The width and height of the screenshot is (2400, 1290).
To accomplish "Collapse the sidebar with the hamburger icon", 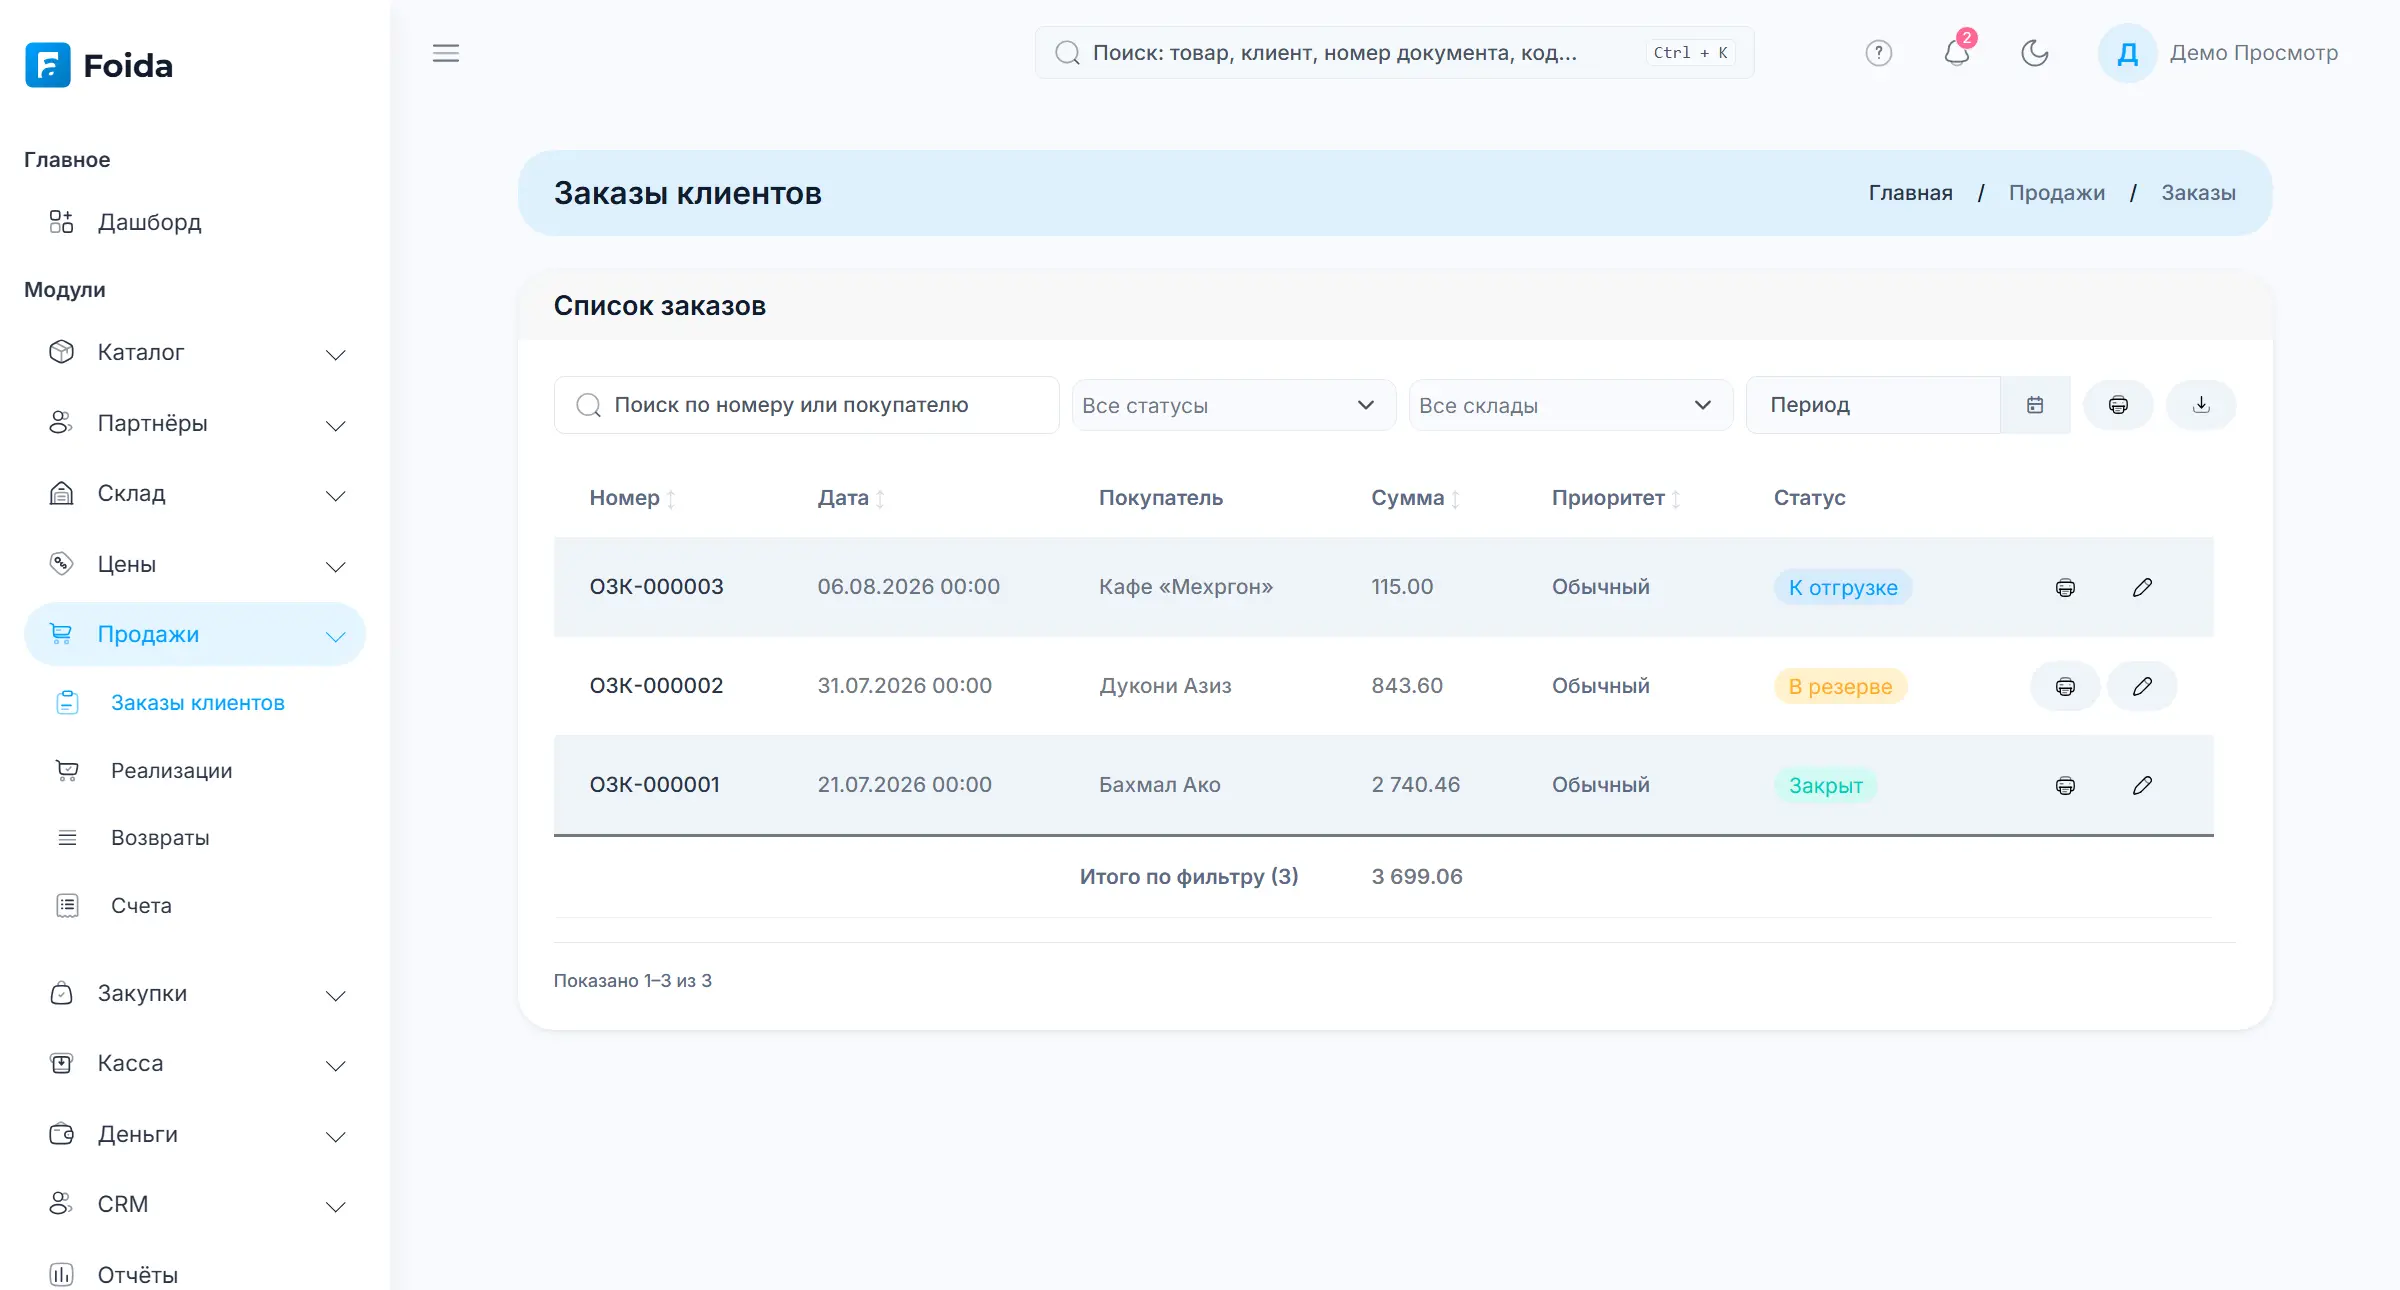I will [446, 53].
